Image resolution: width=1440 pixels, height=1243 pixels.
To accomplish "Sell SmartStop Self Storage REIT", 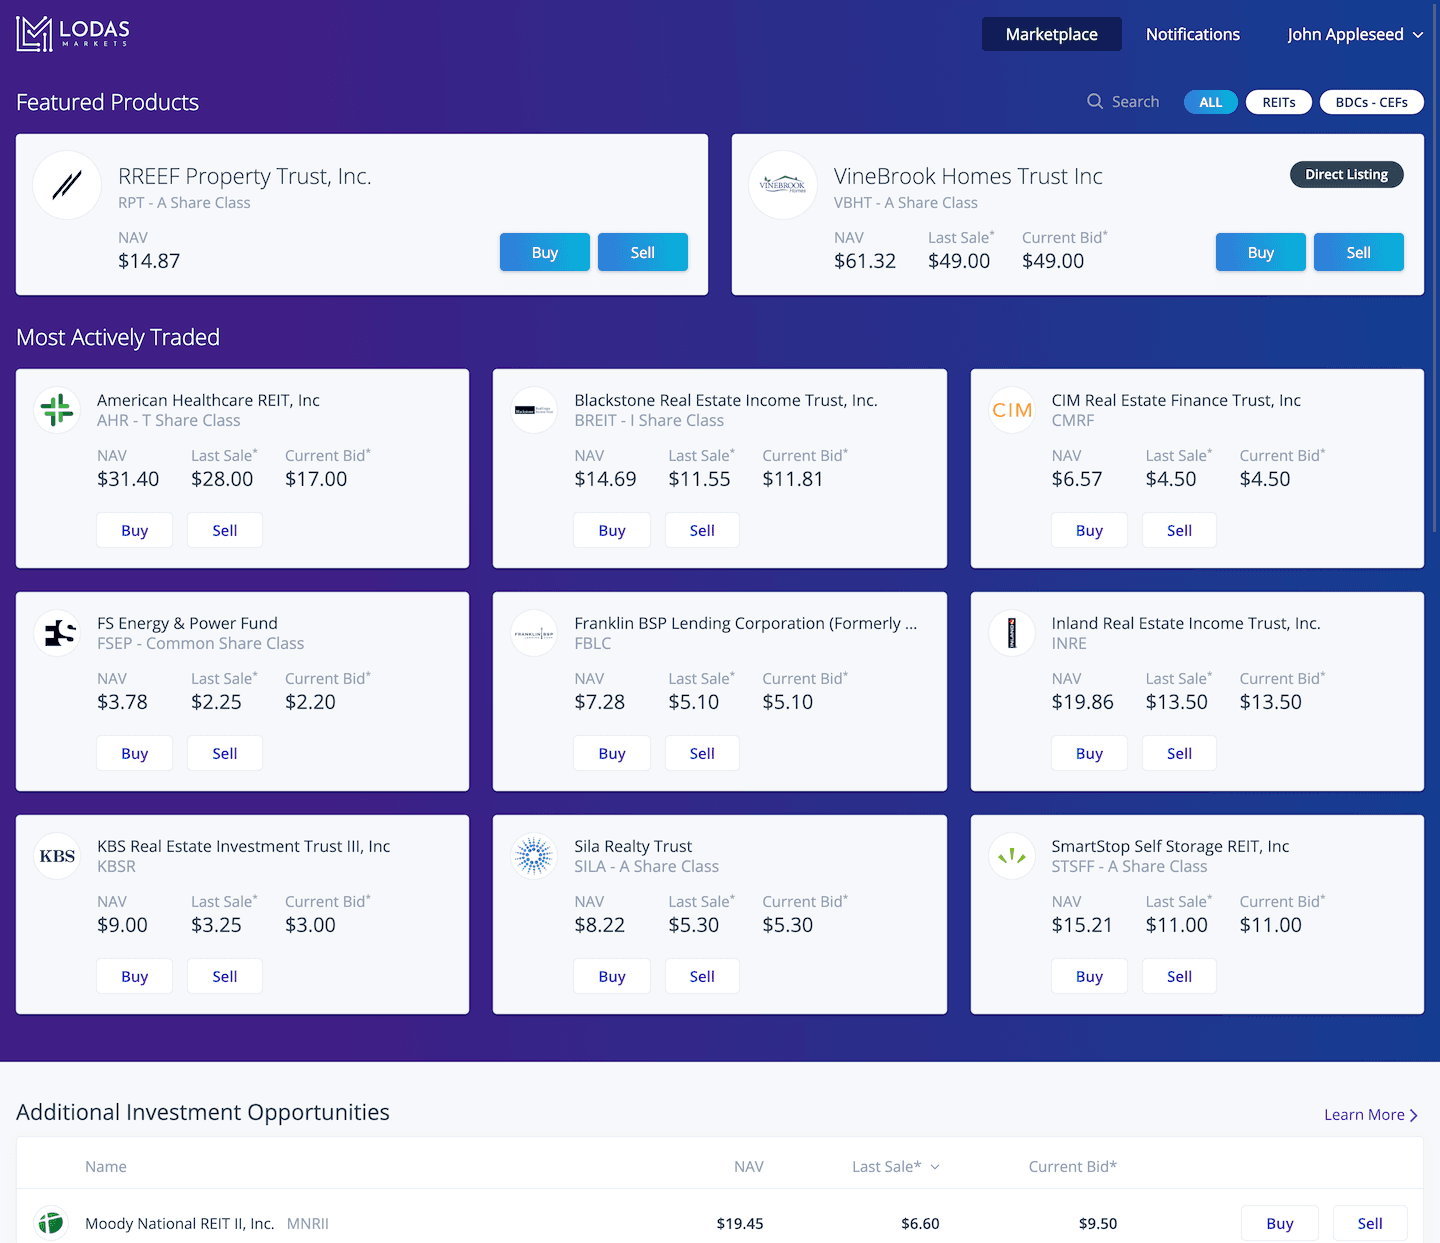I will point(1180,976).
